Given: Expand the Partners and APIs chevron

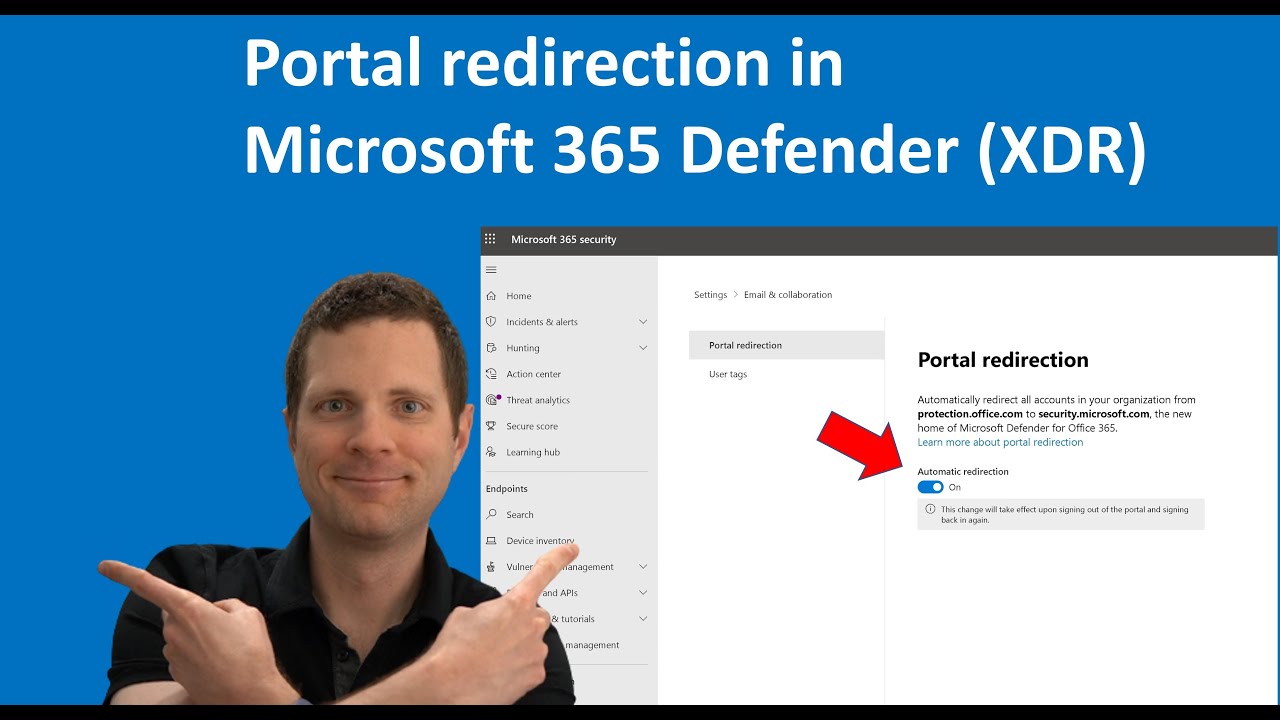Looking at the screenshot, I should click(643, 593).
